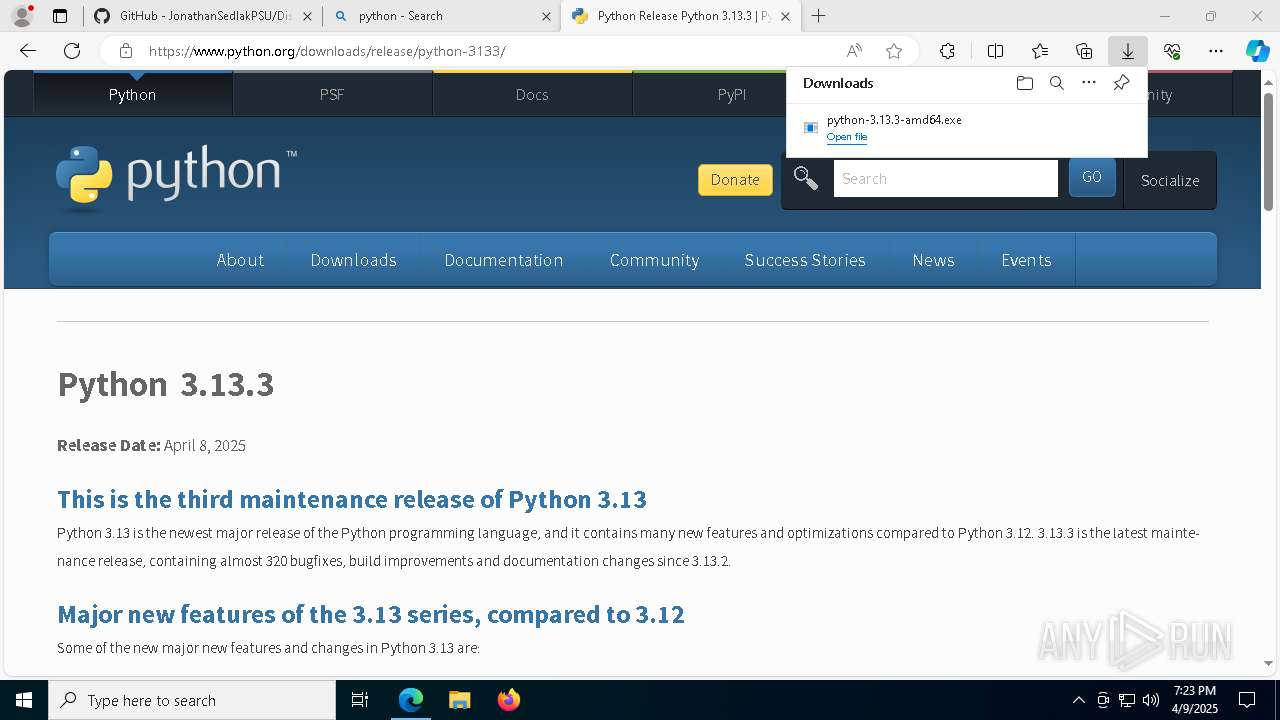Show hidden system tray icons

tap(1078, 700)
